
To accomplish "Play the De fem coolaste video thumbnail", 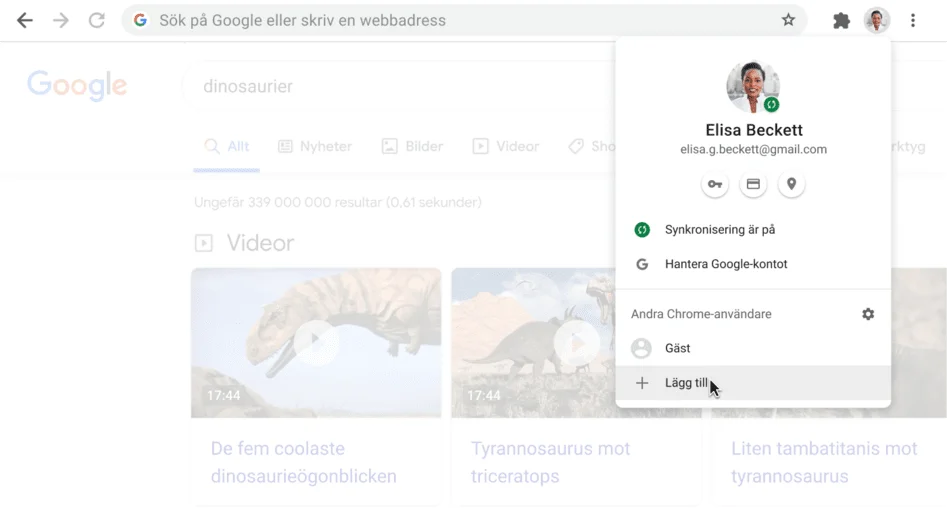I will coord(316,342).
